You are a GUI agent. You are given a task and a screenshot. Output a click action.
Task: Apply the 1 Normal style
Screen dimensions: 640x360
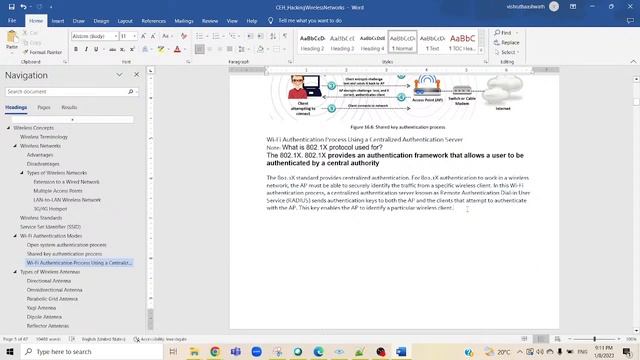click(402, 42)
